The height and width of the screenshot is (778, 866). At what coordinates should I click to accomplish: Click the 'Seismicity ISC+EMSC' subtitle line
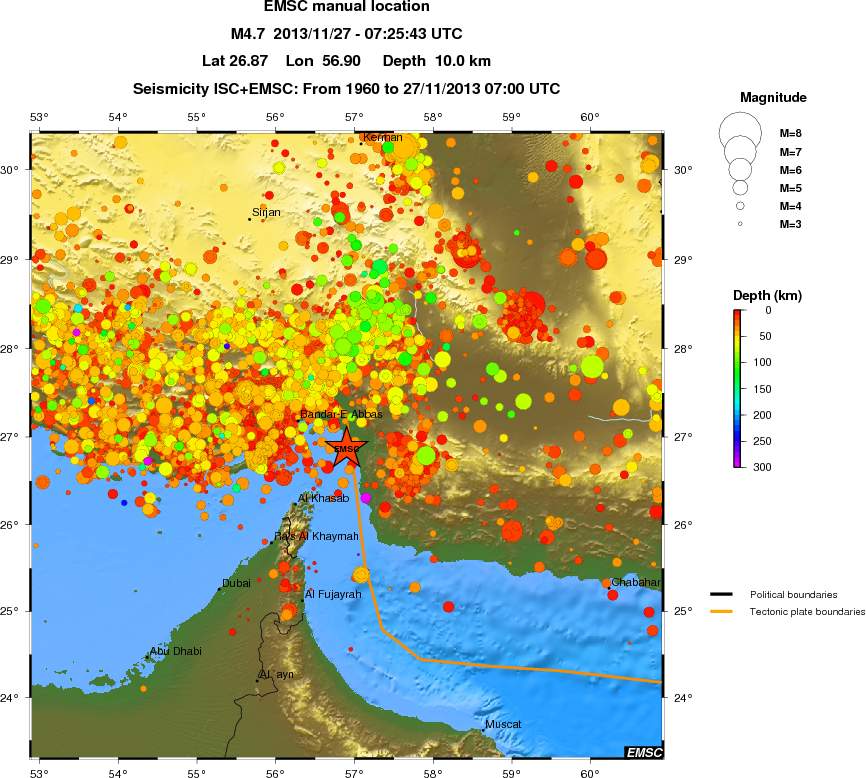tap(346, 89)
